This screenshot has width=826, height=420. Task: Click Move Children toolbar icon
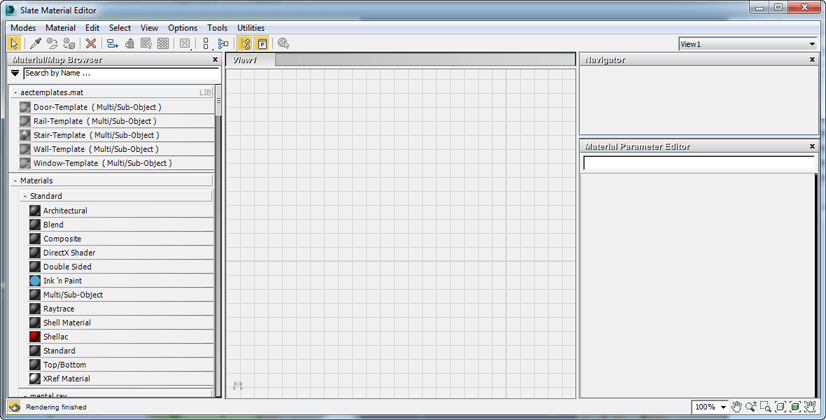pyautogui.click(x=112, y=44)
